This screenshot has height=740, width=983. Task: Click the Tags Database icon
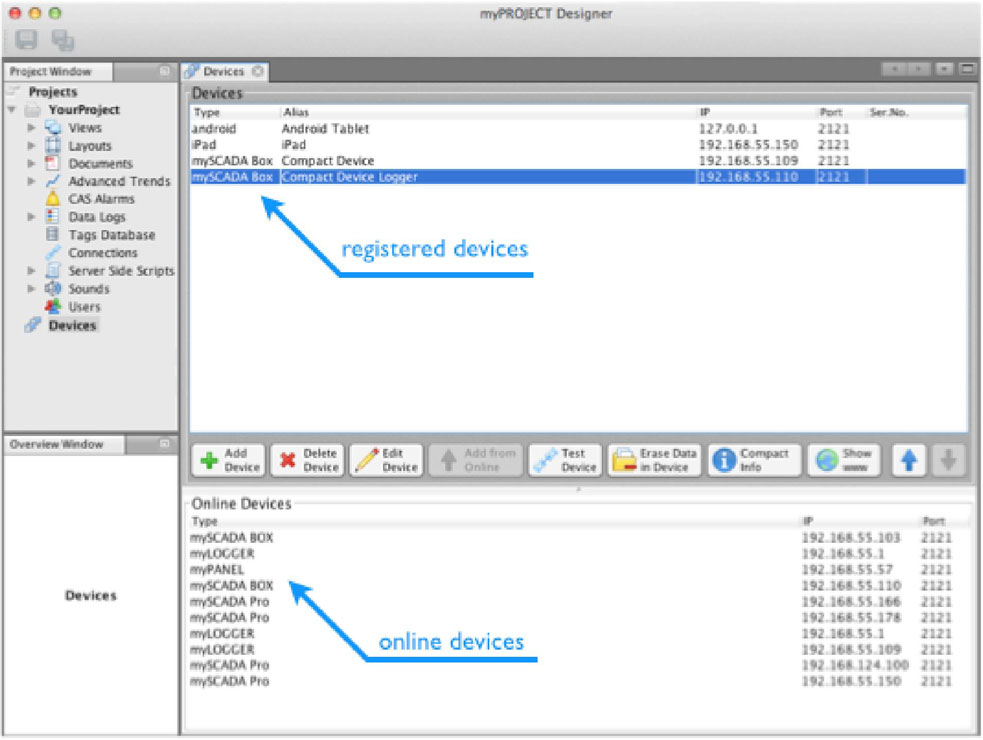(x=53, y=235)
